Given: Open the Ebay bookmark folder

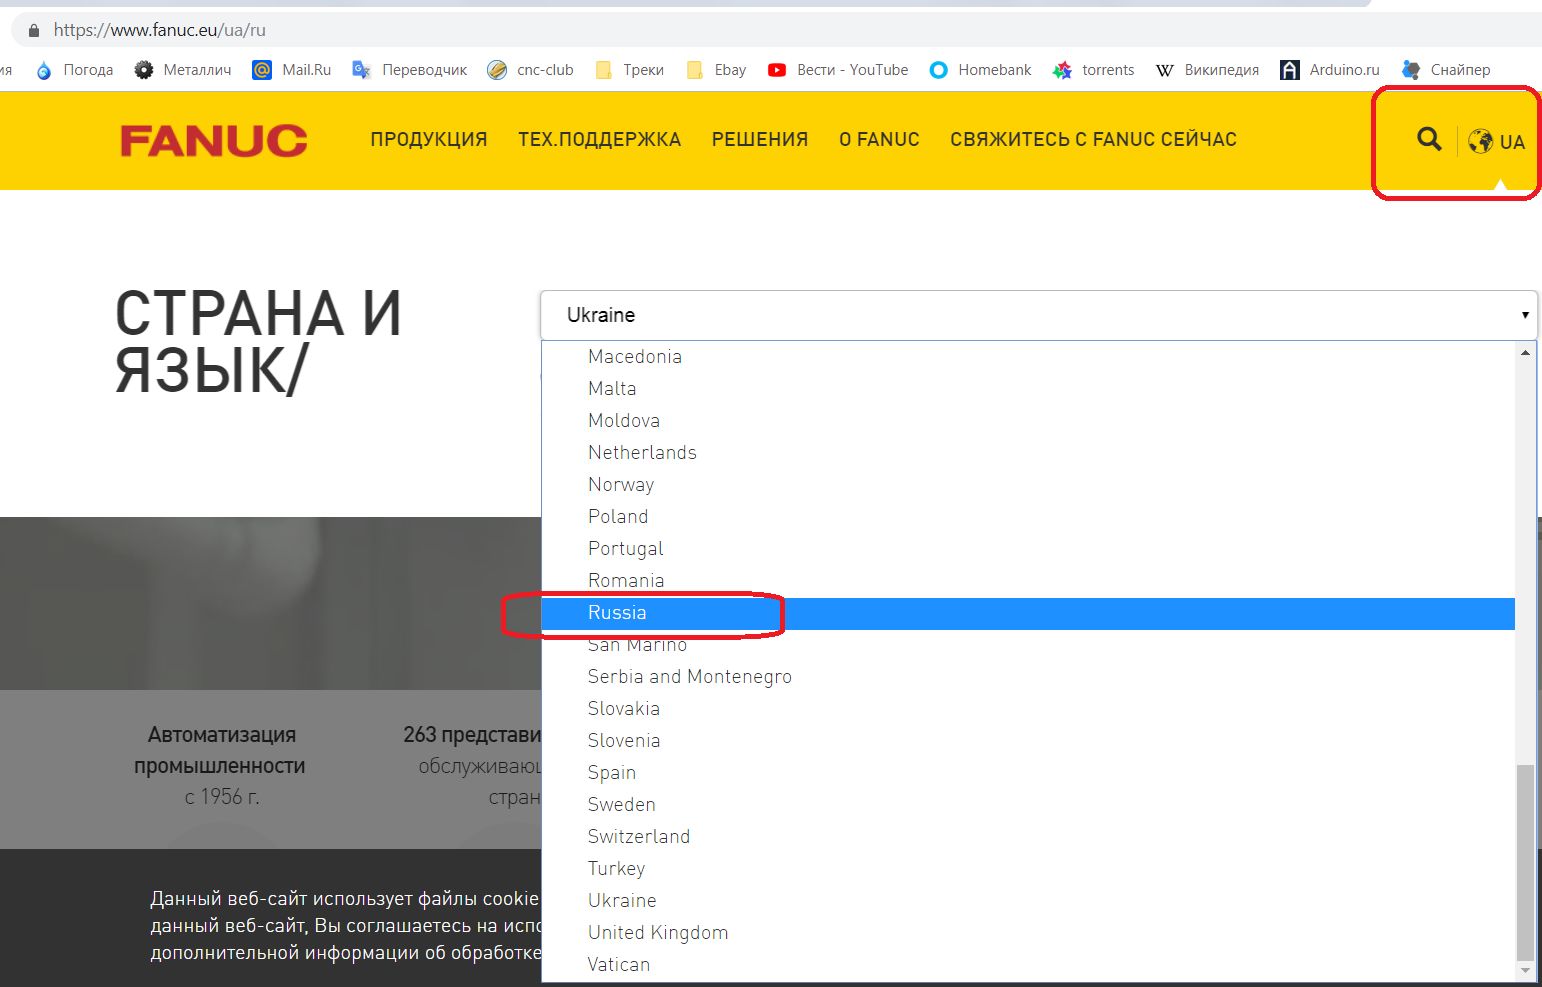Looking at the screenshot, I should pos(717,70).
